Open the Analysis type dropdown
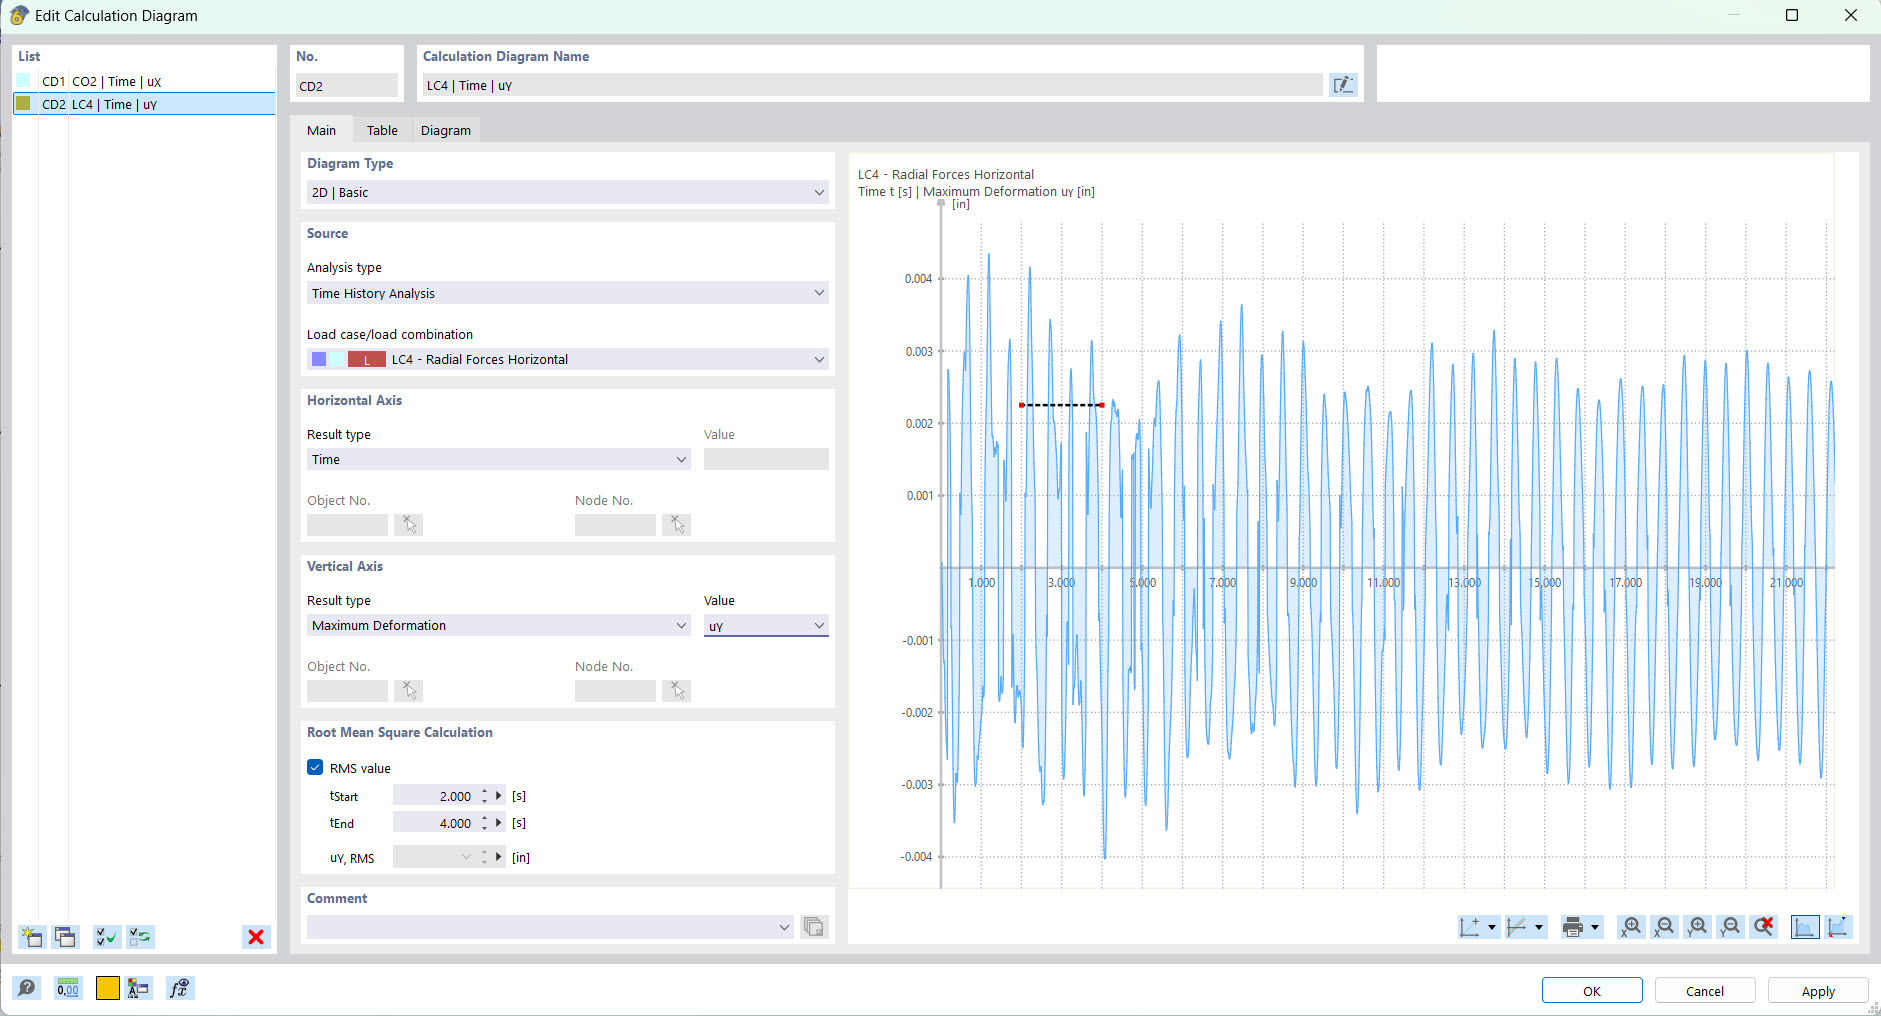Viewport: 1881px width, 1016px height. click(x=566, y=293)
